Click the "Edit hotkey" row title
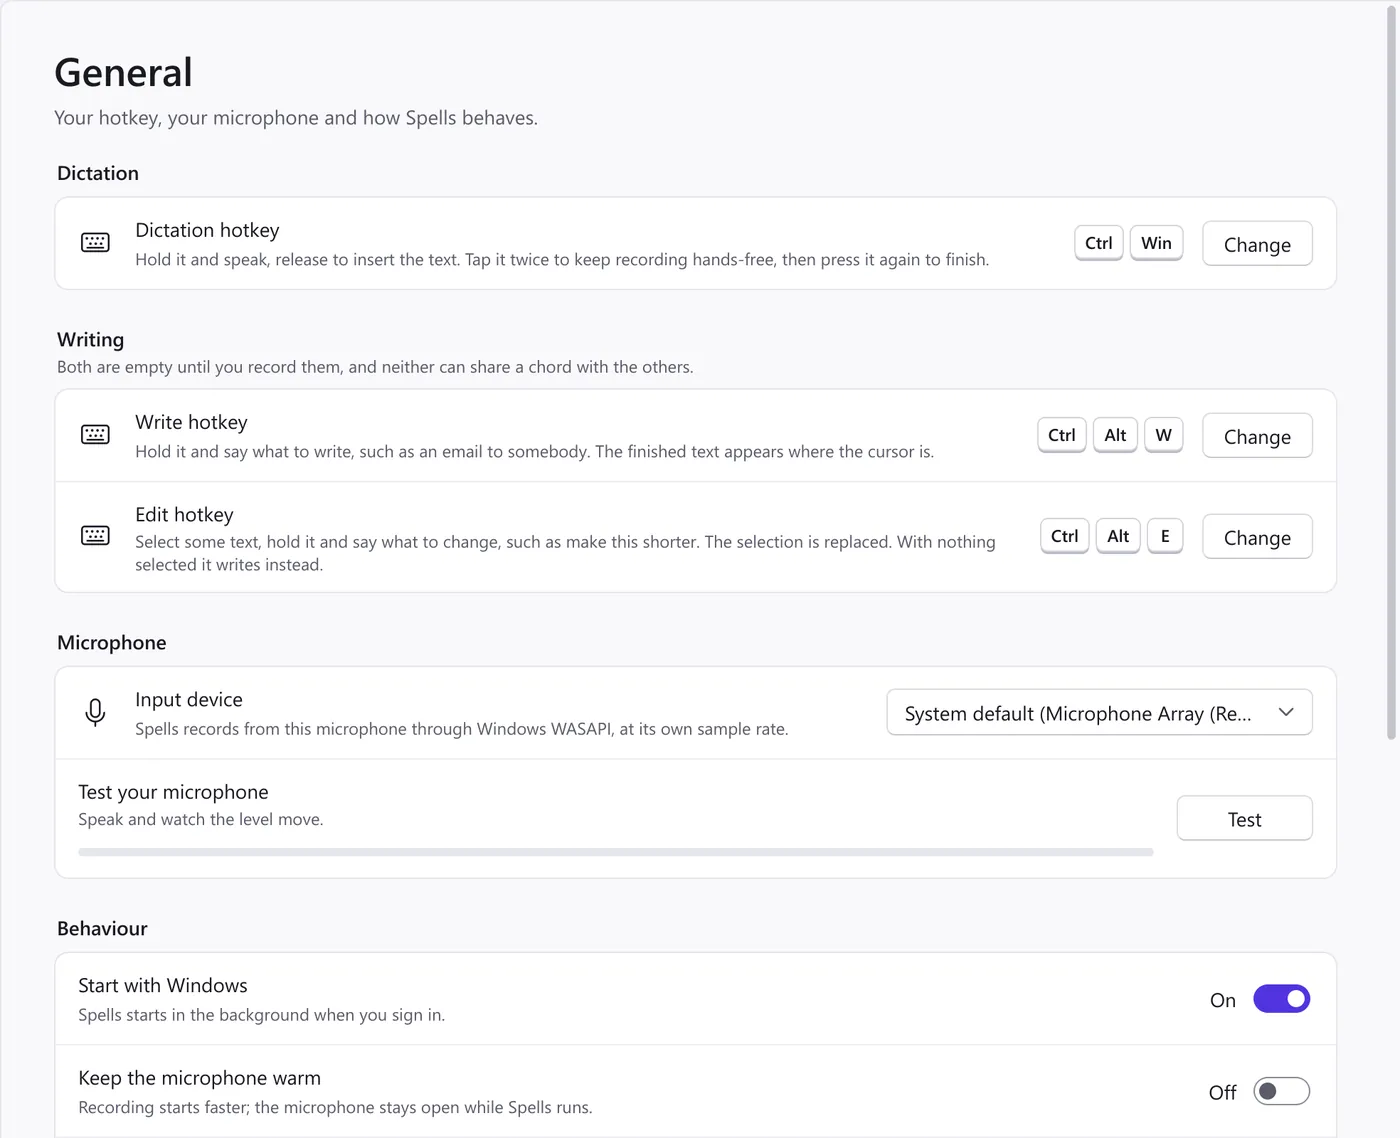The height and width of the screenshot is (1138, 1400). 184,515
